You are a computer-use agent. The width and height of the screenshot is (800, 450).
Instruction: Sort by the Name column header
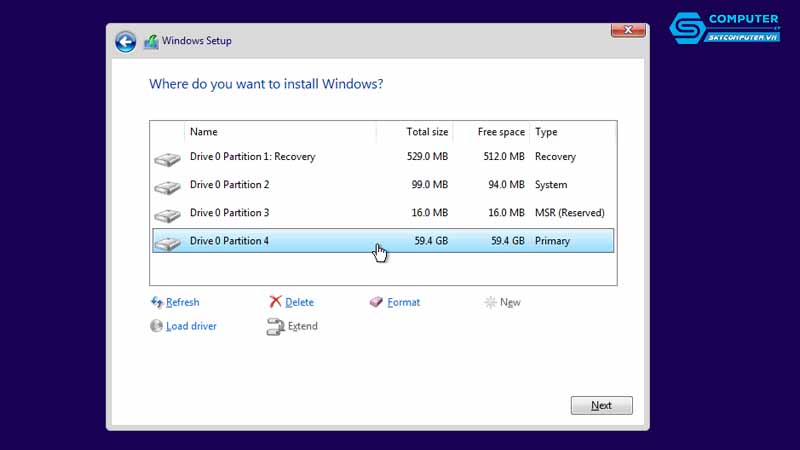pyautogui.click(x=280, y=132)
